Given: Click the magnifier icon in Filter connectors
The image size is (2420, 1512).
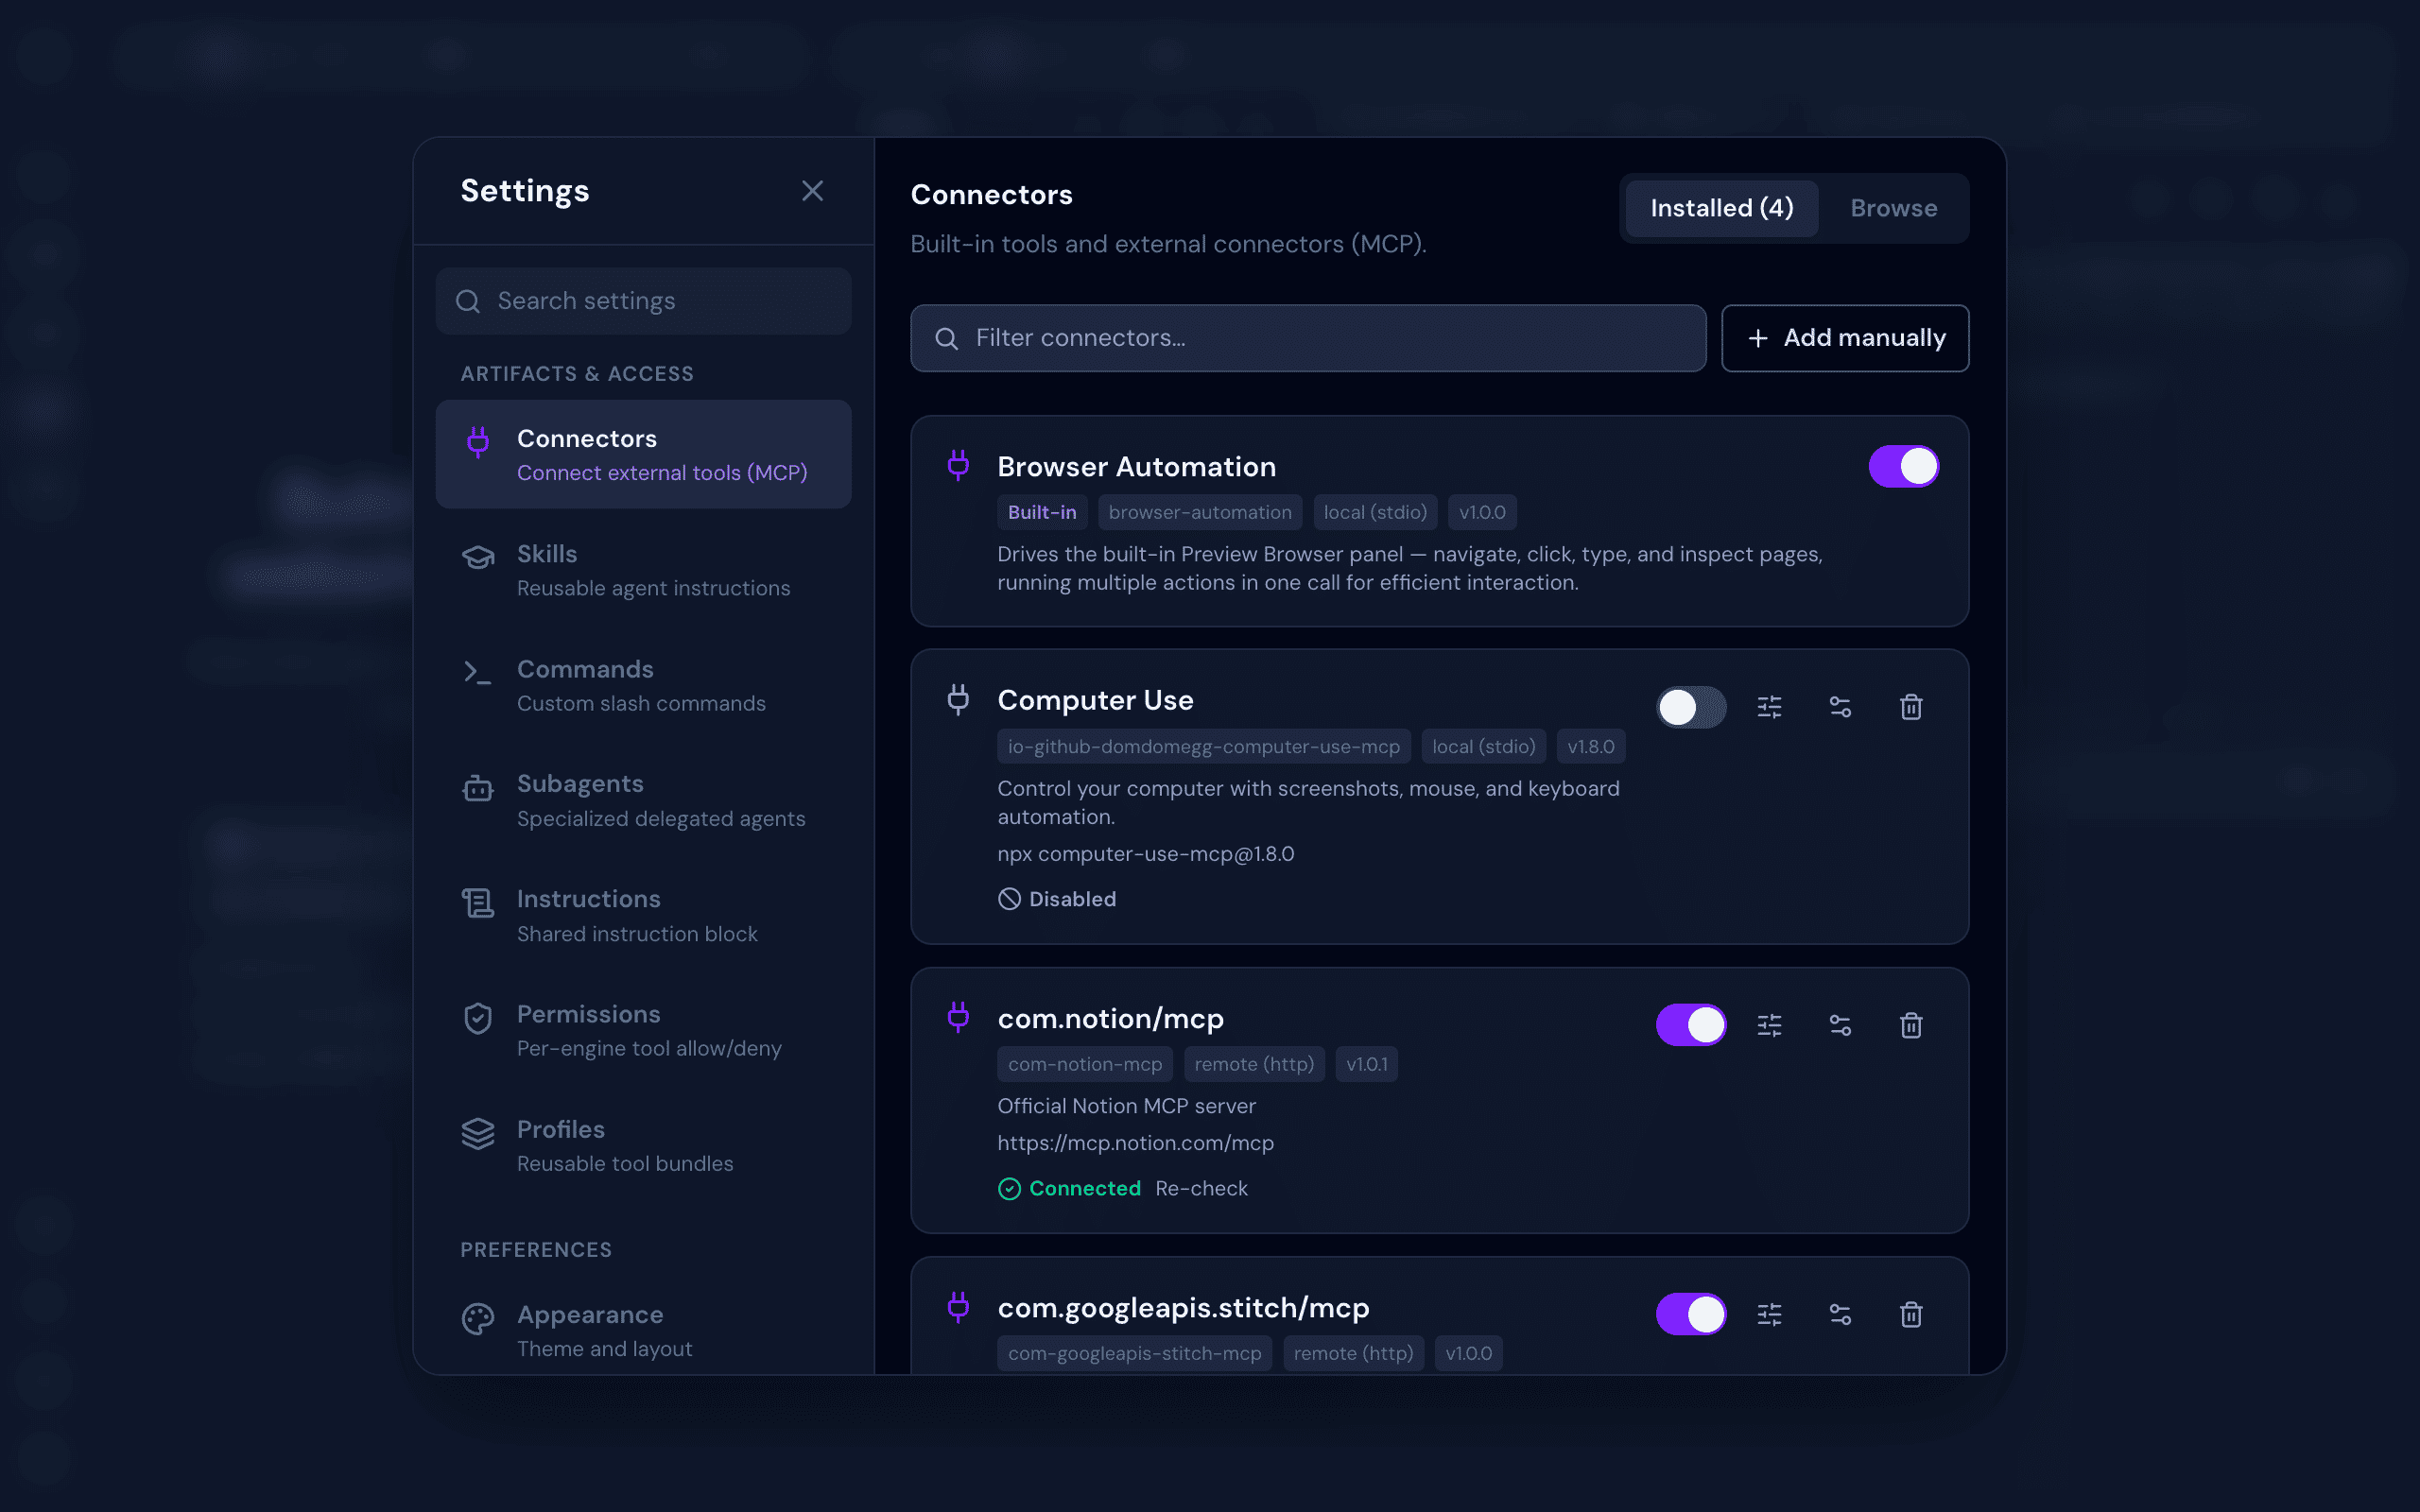Looking at the screenshot, I should pyautogui.click(x=946, y=338).
